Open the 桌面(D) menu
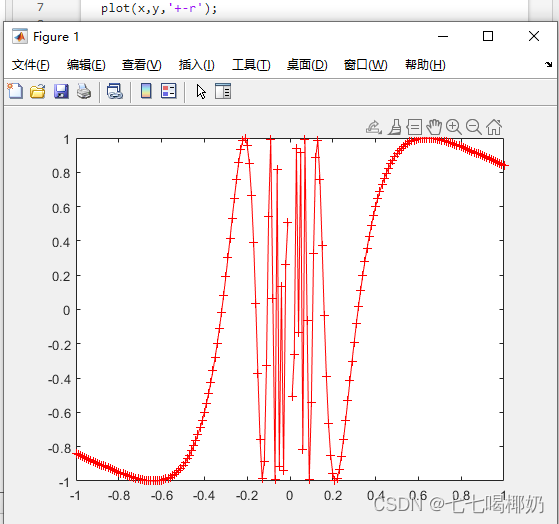This screenshot has height=524, width=559. (307, 65)
